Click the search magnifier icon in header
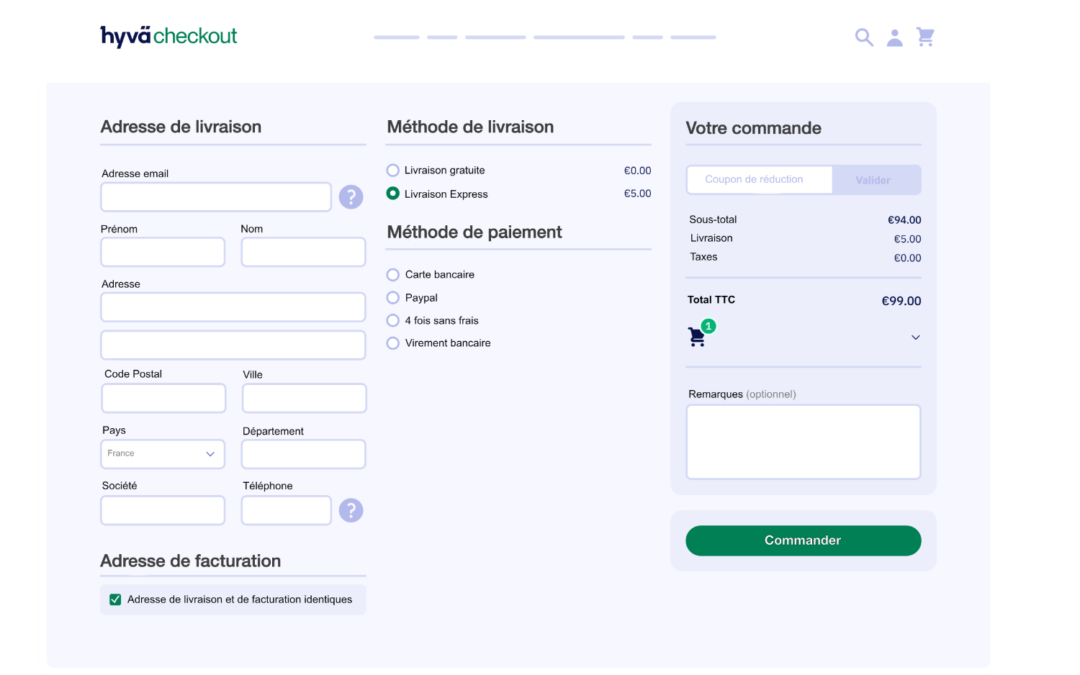 tap(864, 38)
